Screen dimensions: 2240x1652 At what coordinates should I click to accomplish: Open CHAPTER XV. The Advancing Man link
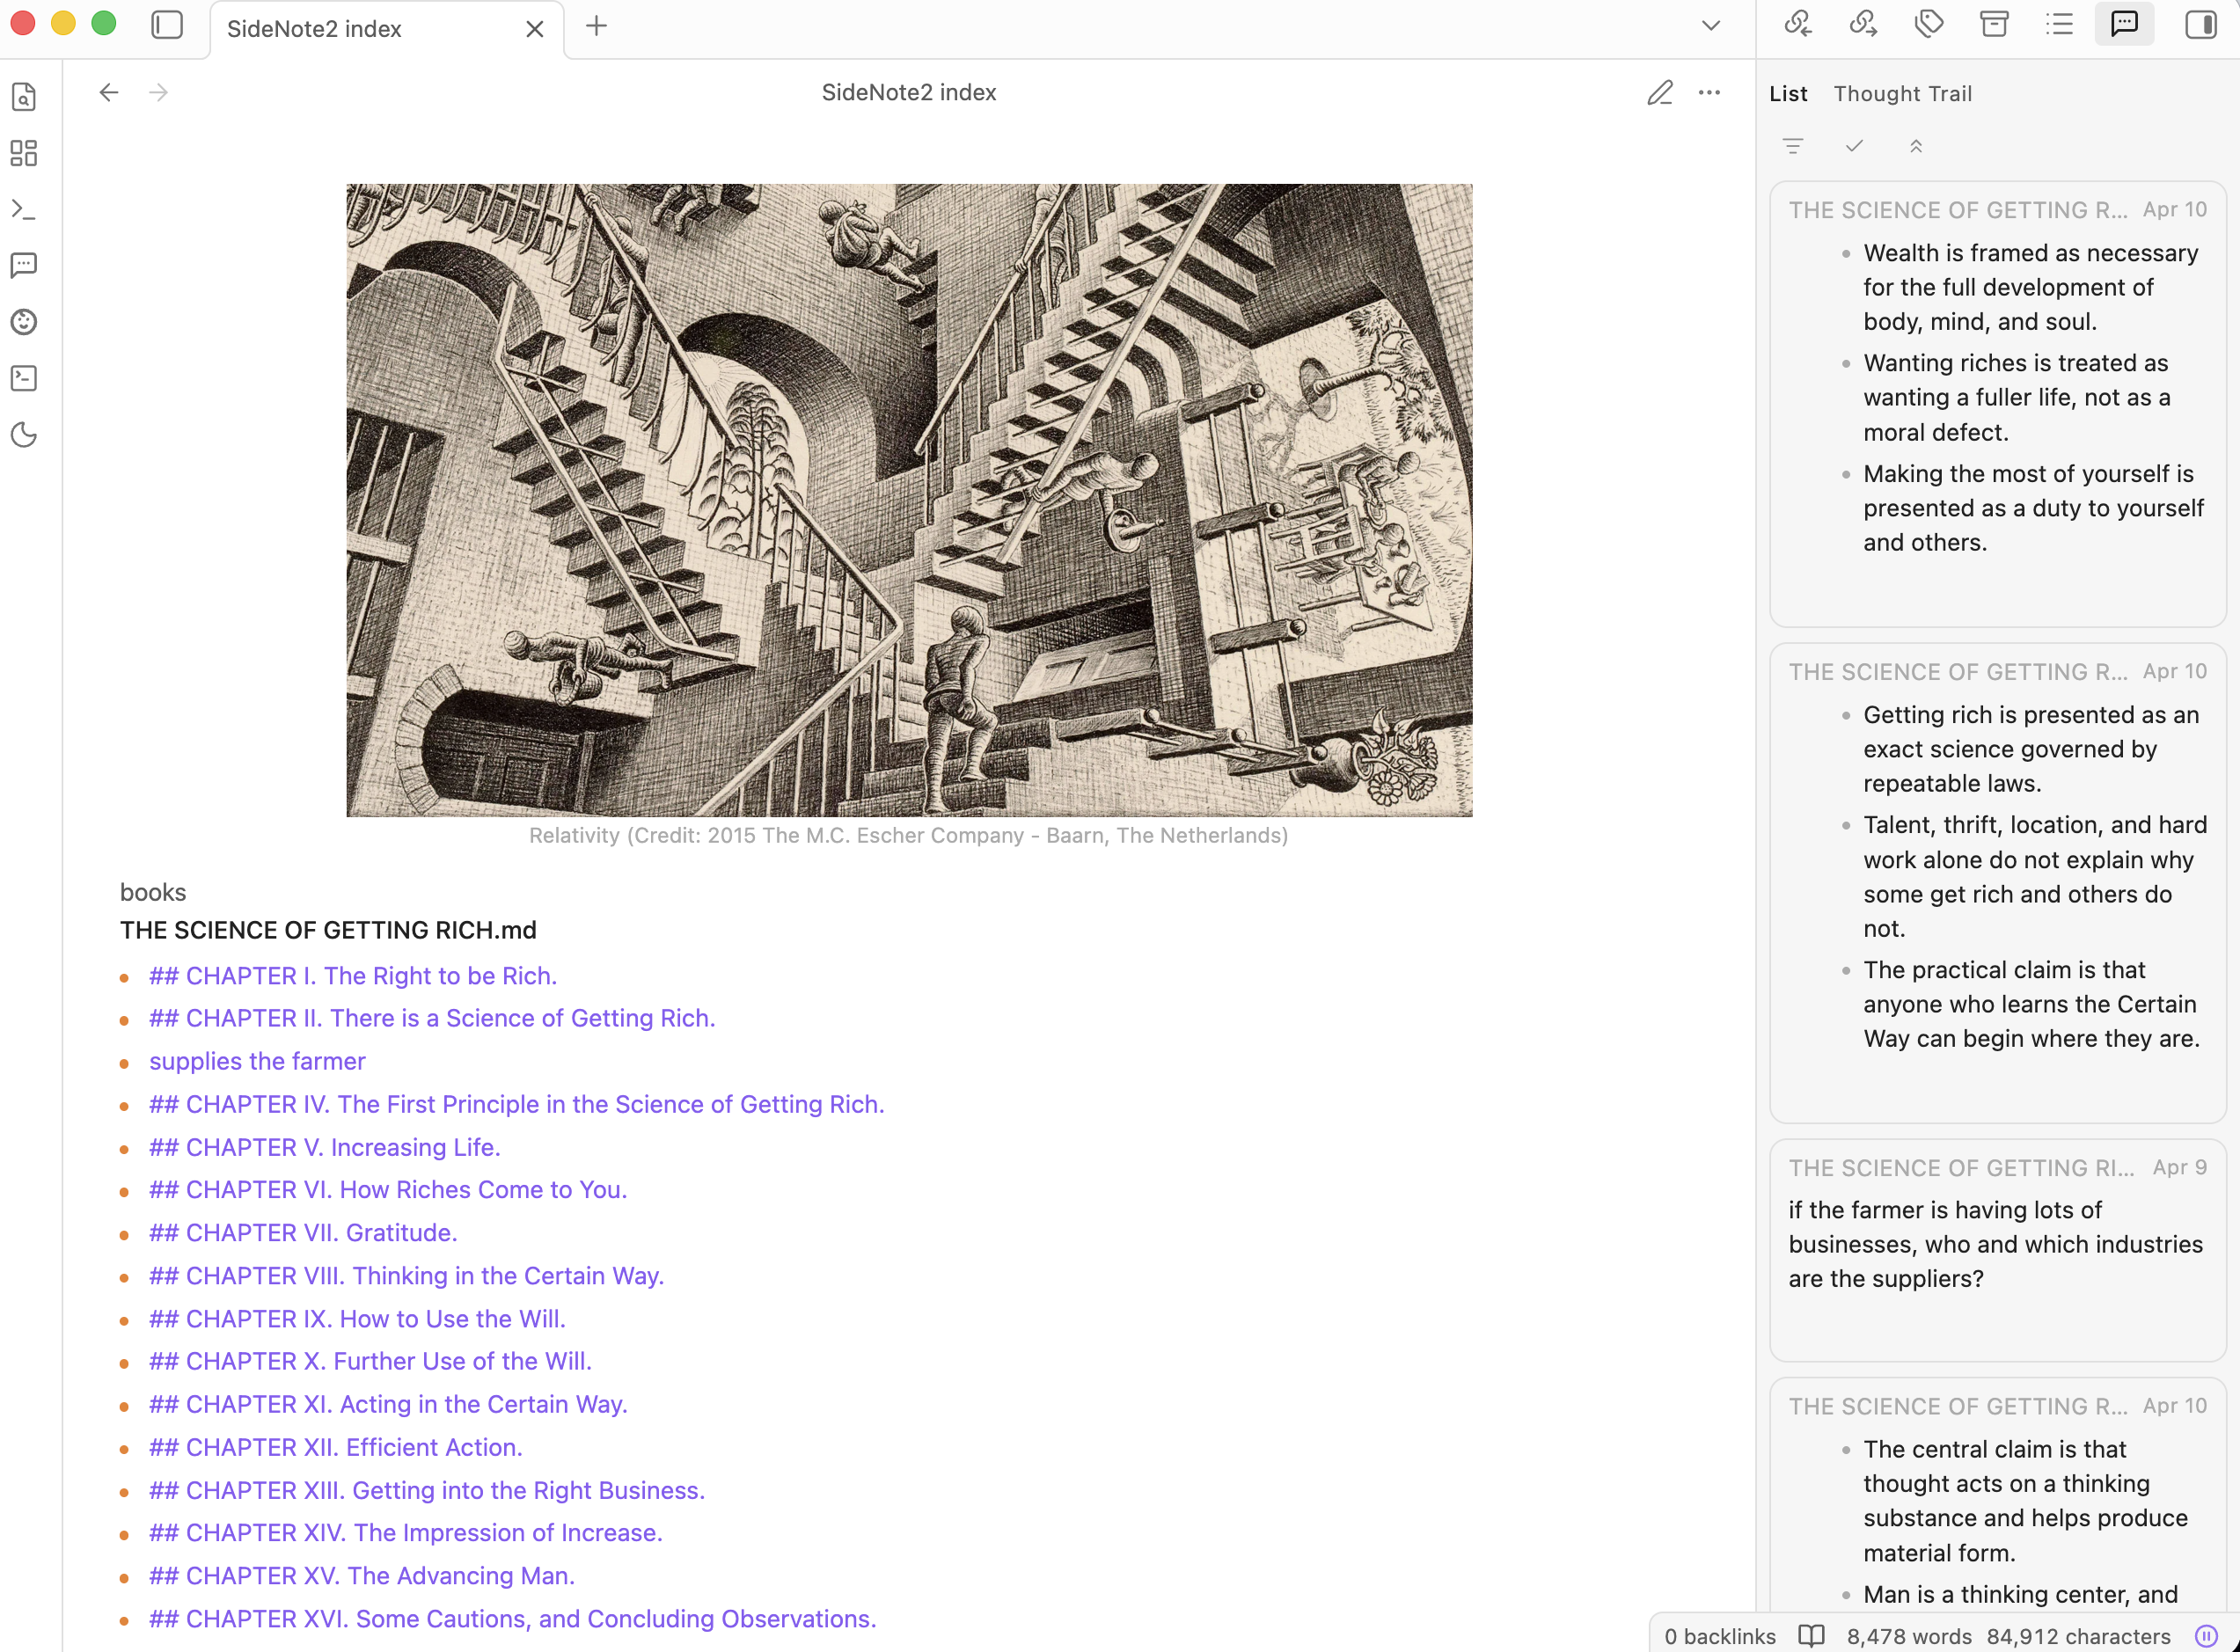coord(362,1576)
